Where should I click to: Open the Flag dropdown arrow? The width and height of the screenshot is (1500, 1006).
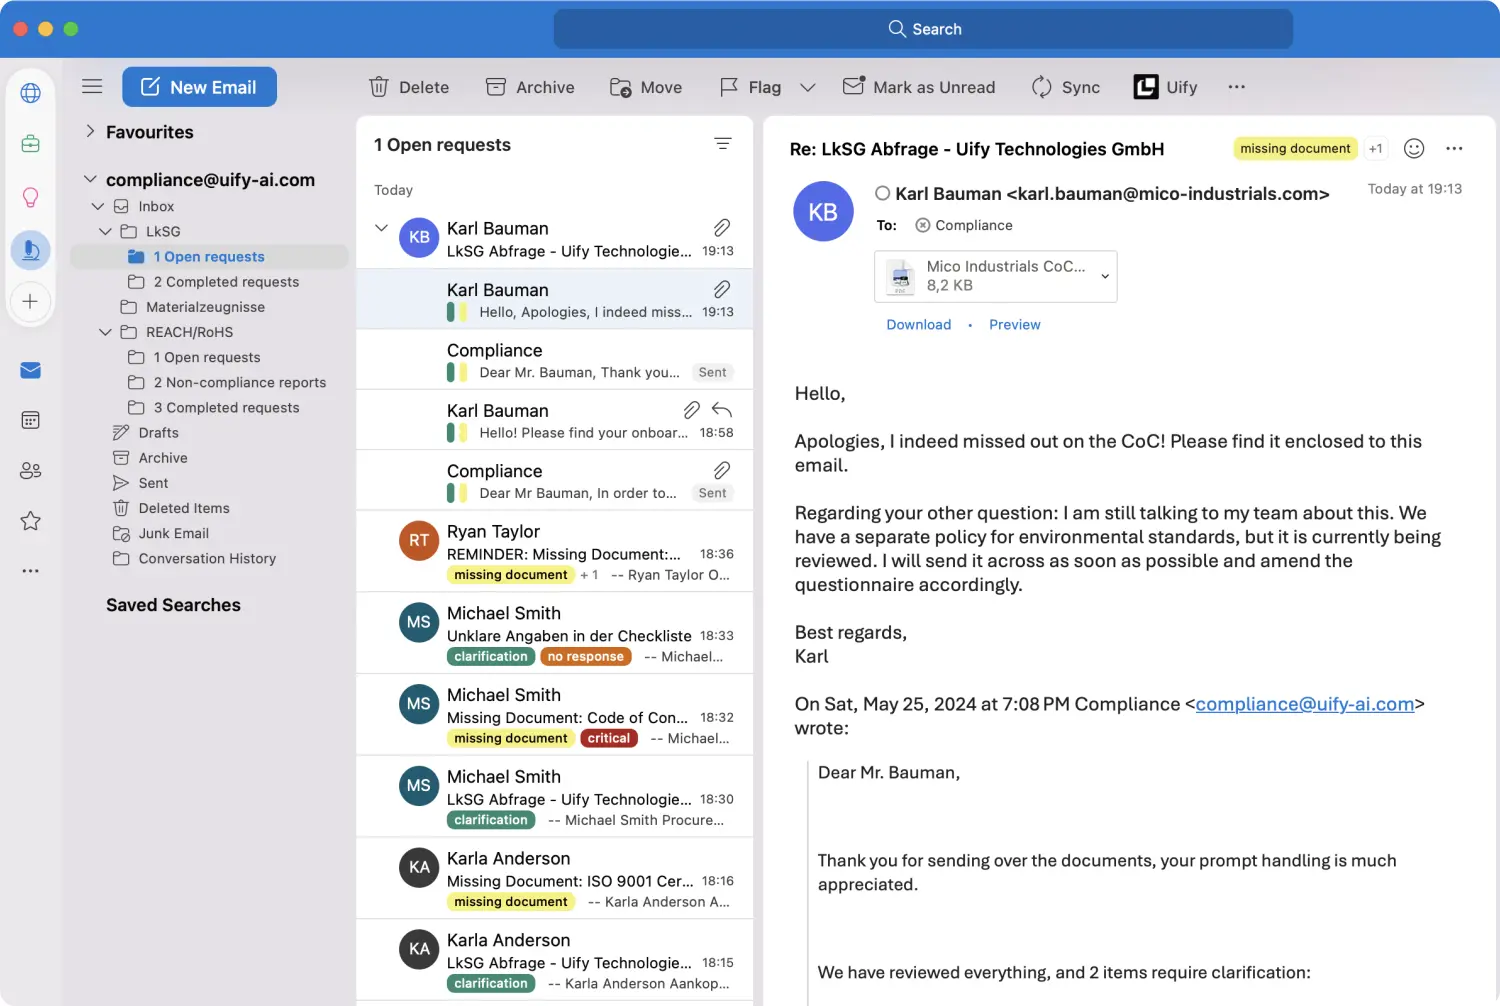(808, 87)
